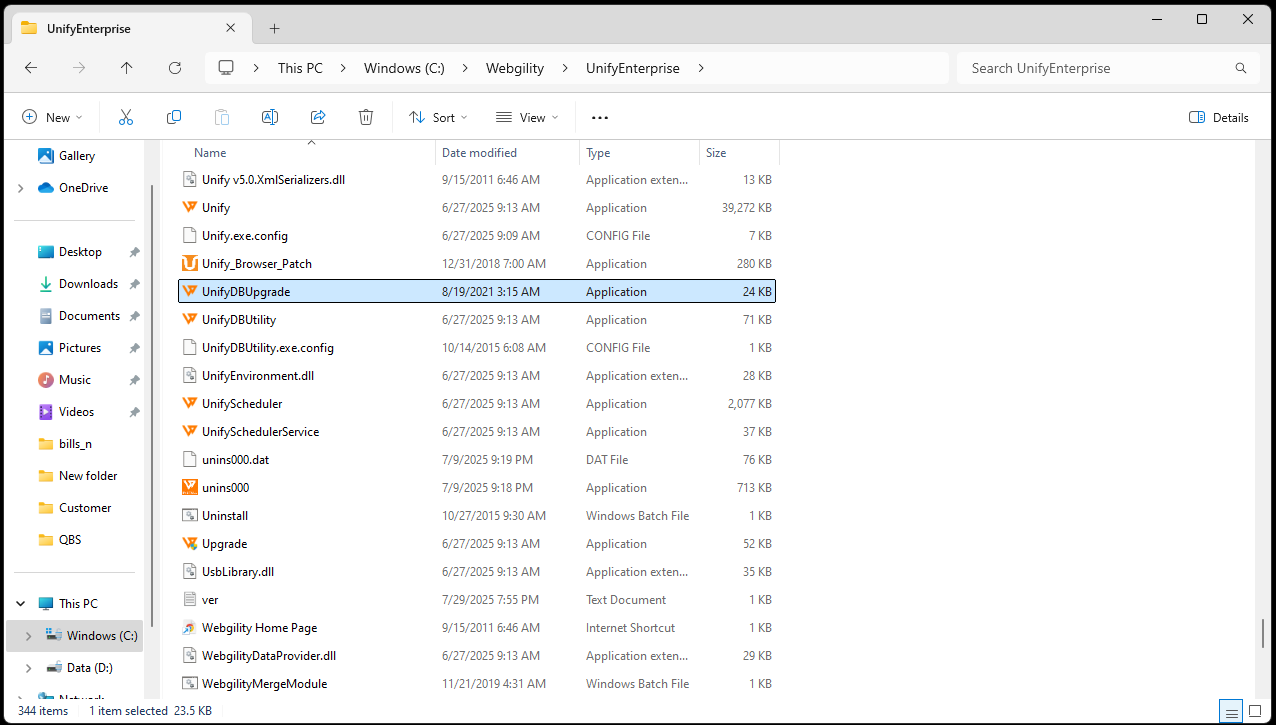The image size is (1276, 725).
Task: Toggle the Details pane
Action: pos(1219,117)
